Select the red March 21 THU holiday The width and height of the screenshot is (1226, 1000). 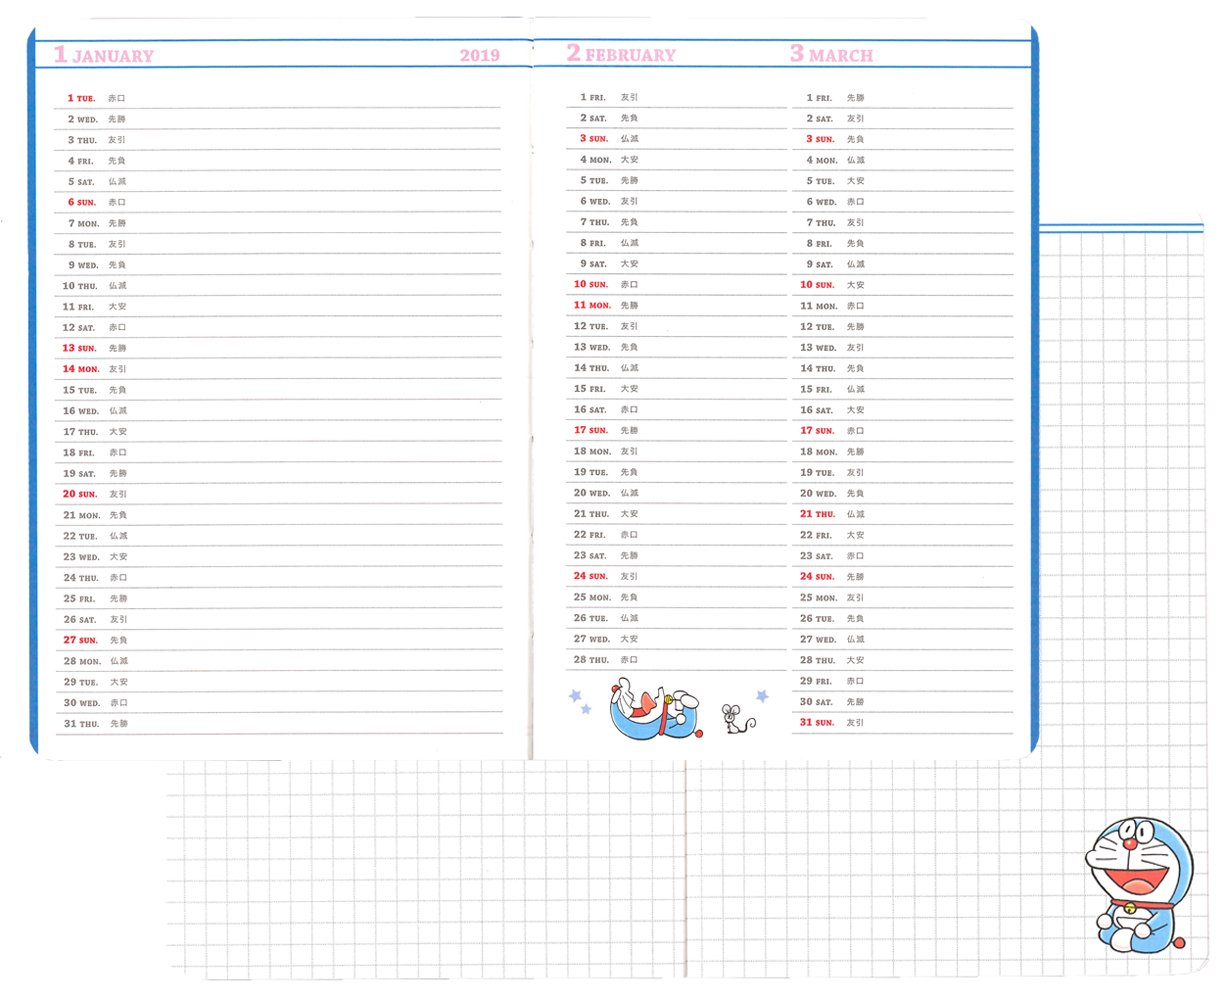[817, 514]
